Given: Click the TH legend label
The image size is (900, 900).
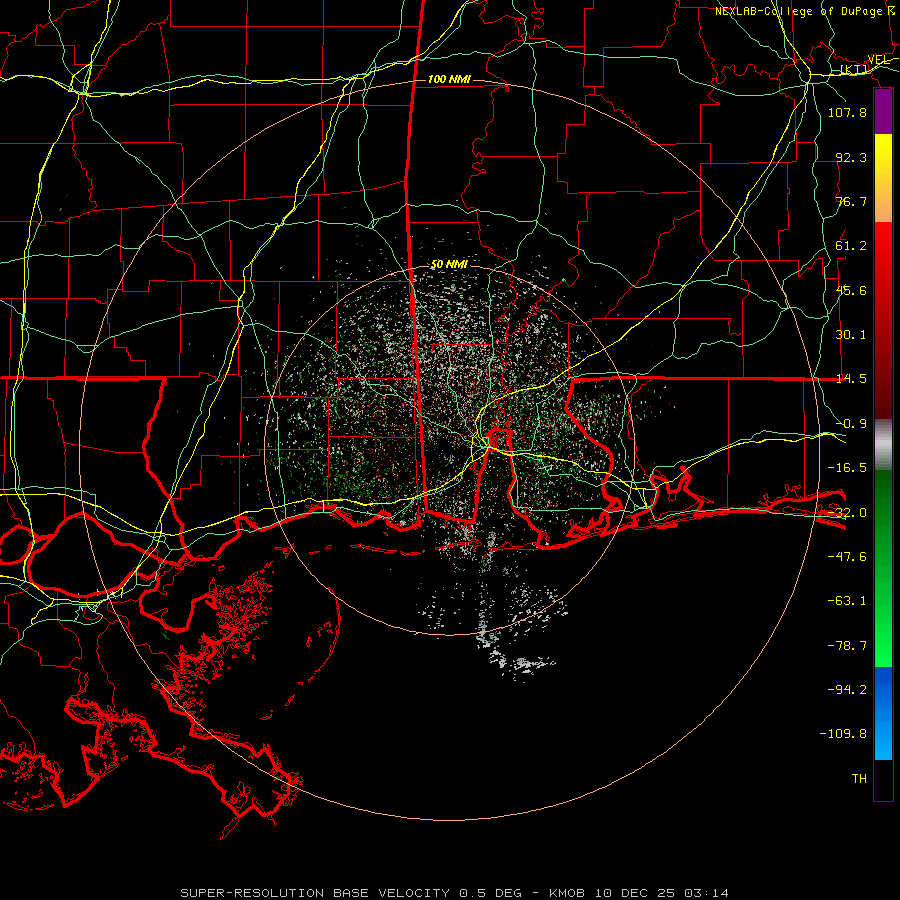Looking at the screenshot, I should pos(859,779).
